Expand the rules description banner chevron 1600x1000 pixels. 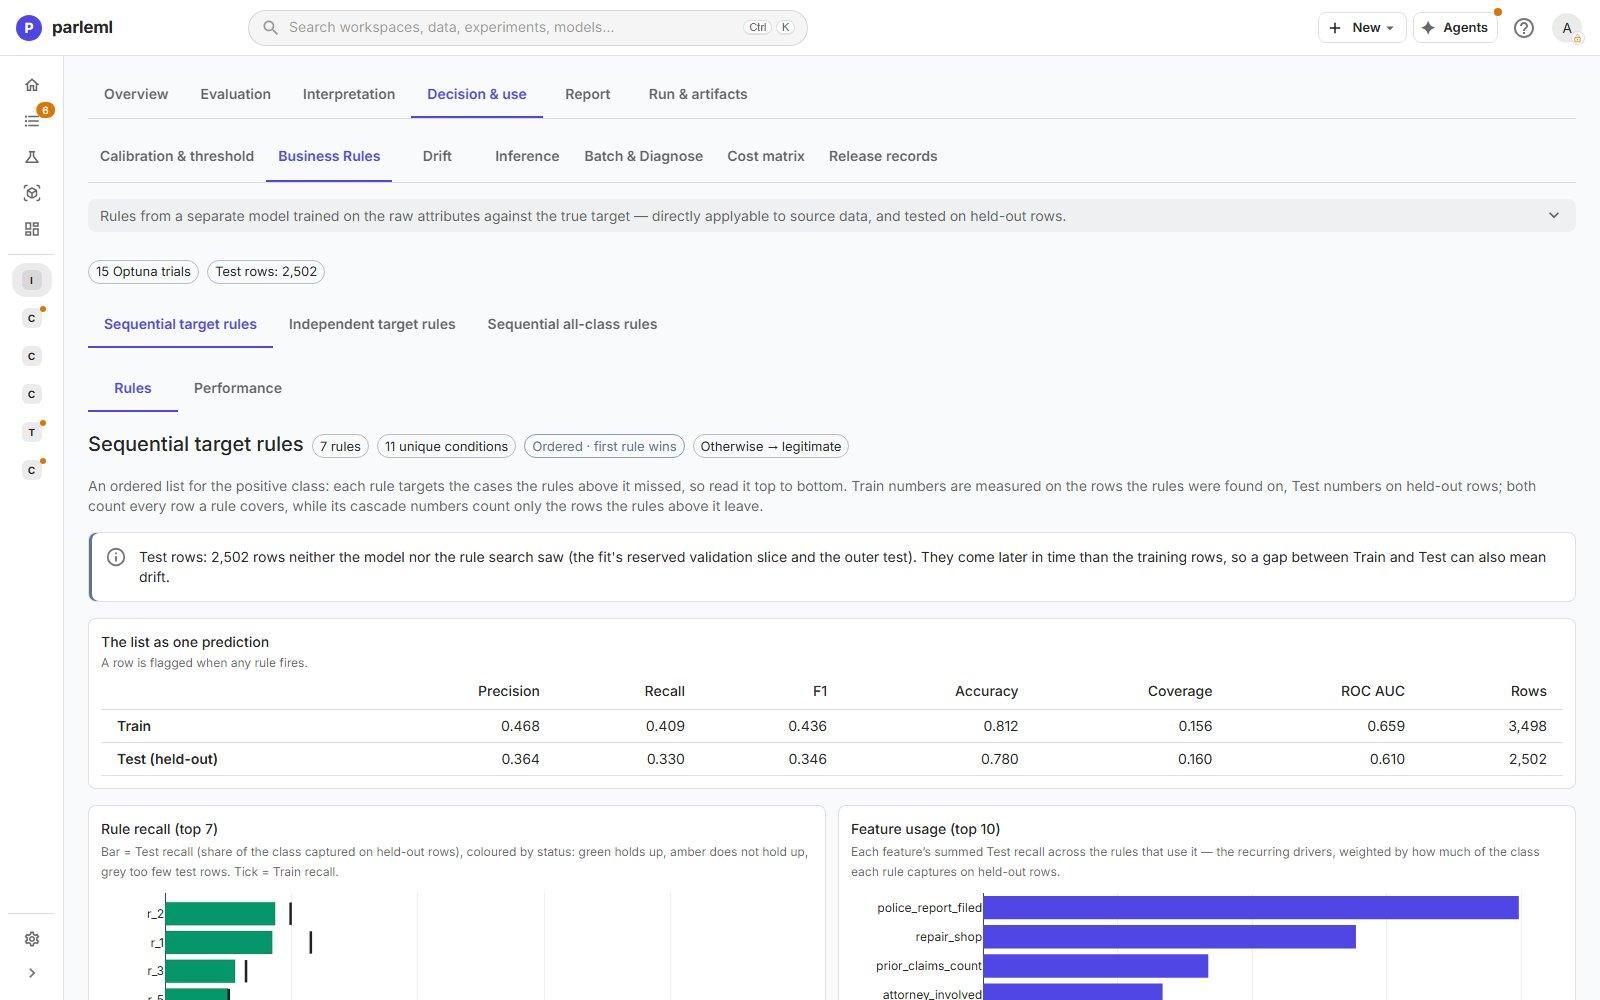click(x=1554, y=216)
